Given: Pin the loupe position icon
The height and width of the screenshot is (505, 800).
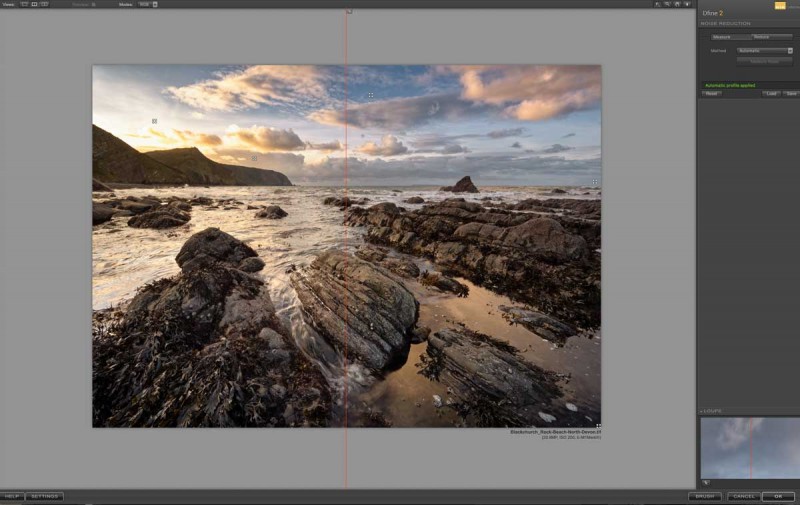Looking at the screenshot, I should point(706,482).
